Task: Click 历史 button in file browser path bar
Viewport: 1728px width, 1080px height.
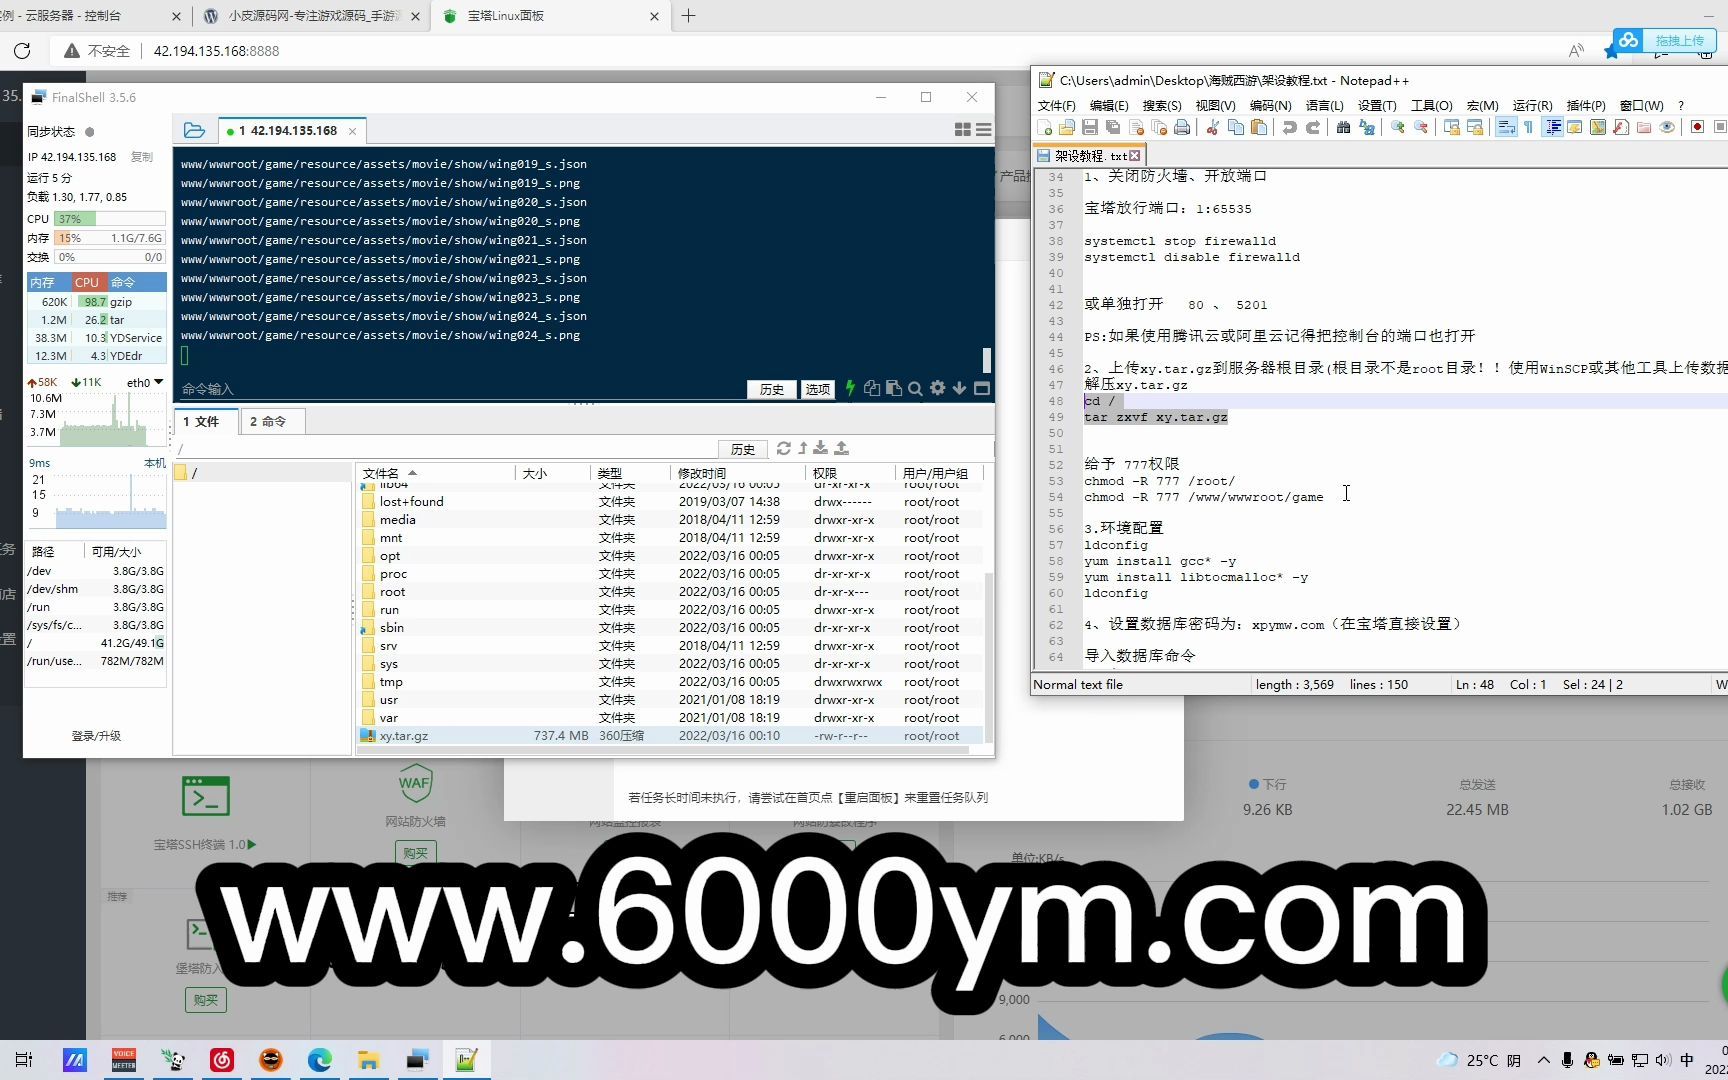Action: [742, 449]
